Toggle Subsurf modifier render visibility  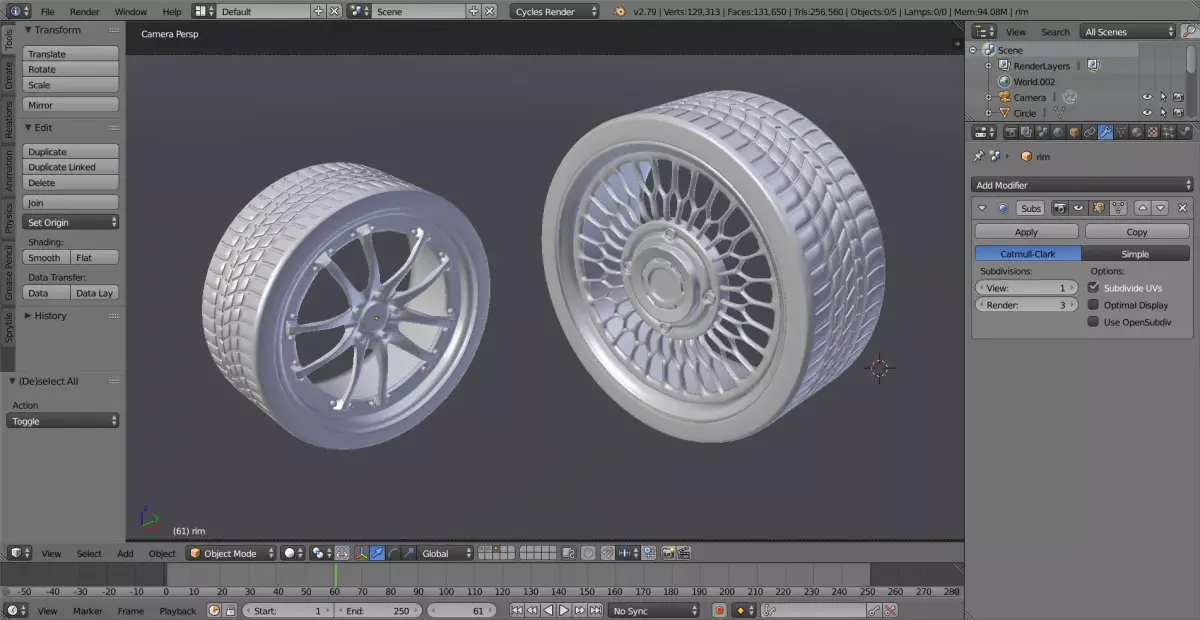[x=1059, y=208]
